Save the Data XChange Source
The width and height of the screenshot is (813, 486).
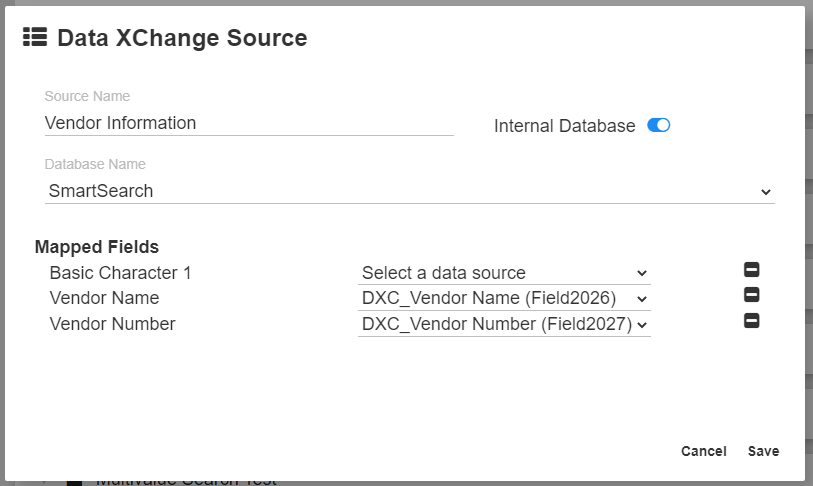[x=763, y=451]
